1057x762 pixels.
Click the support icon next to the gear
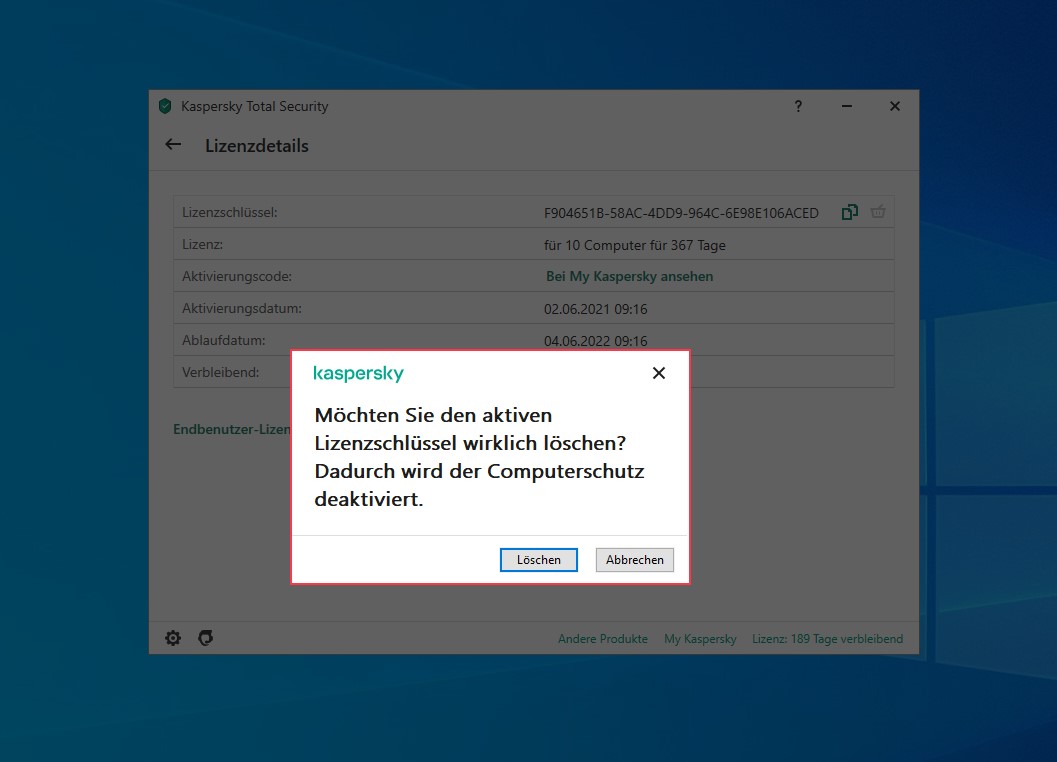pos(205,638)
